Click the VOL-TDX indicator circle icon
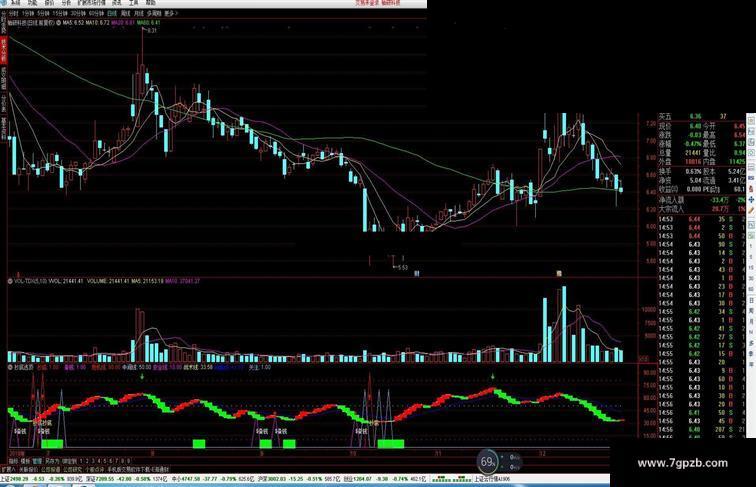The height and width of the screenshot is (487, 756). [10, 281]
